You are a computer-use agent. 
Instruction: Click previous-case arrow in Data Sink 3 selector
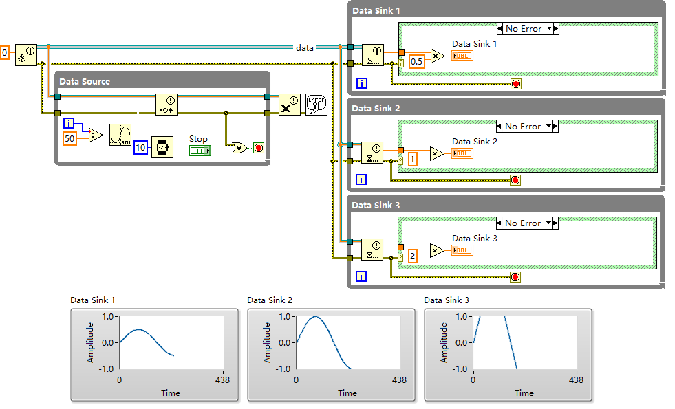tap(494, 222)
